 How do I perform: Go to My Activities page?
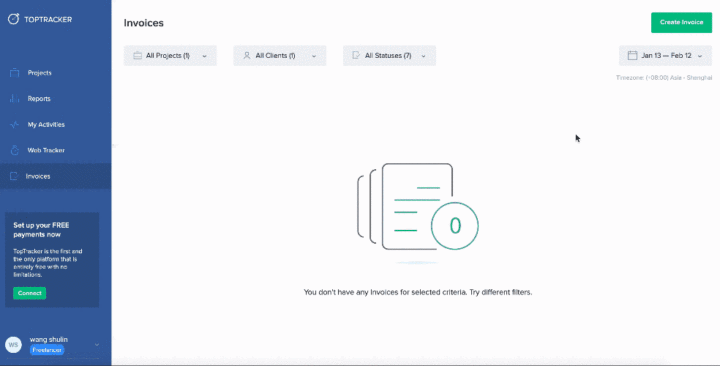pyautogui.click(x=56, y=124)
